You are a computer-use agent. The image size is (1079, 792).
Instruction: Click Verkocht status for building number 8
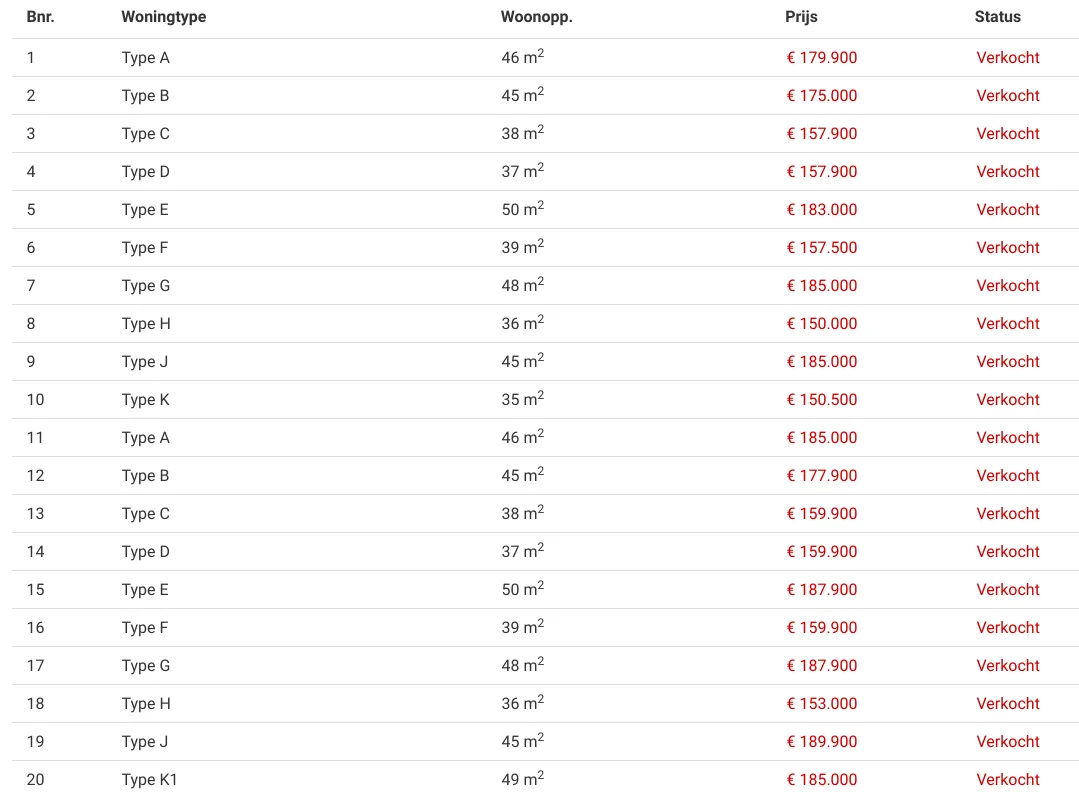1007,323
